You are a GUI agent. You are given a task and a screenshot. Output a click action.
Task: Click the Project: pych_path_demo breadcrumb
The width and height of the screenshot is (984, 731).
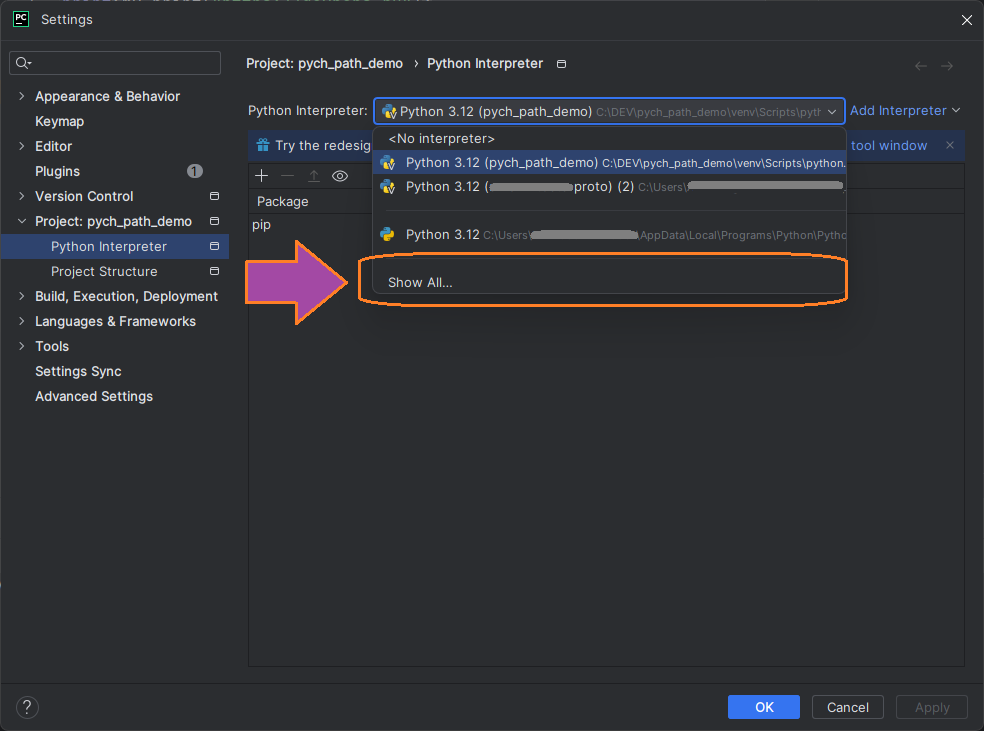pos(324,63)
